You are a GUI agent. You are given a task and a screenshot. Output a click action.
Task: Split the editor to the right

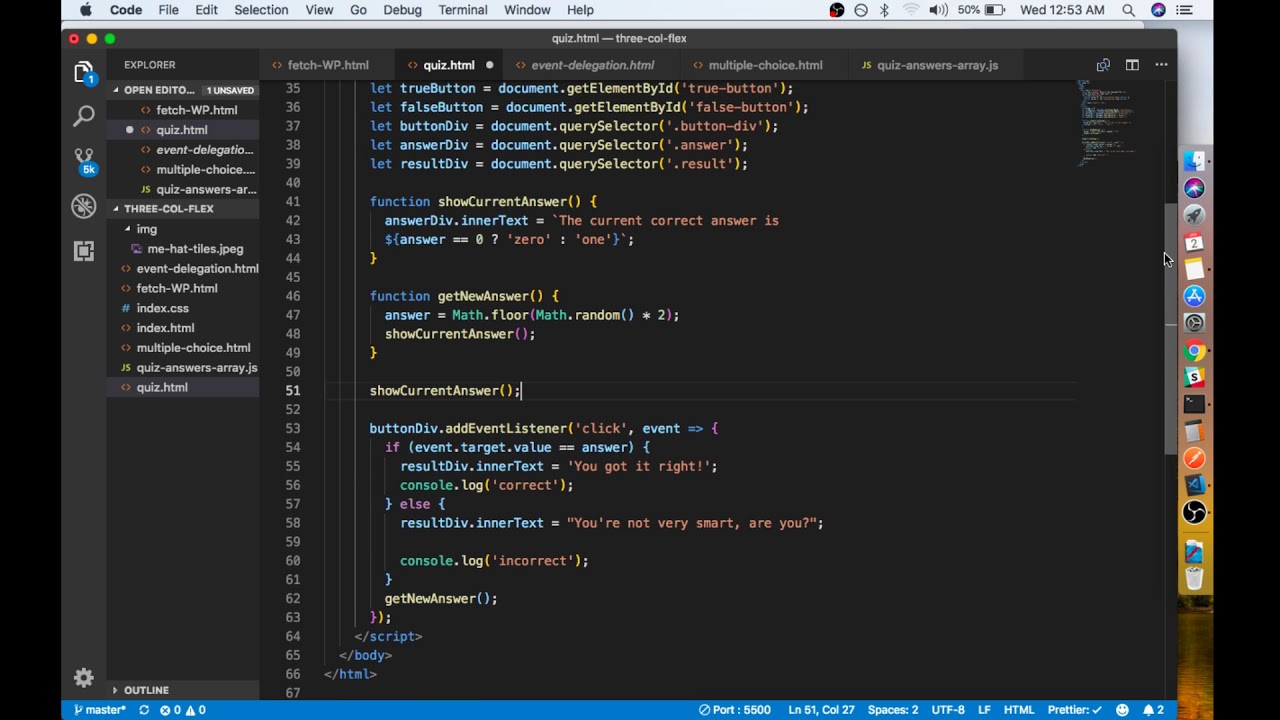(x=1132, y=65)
